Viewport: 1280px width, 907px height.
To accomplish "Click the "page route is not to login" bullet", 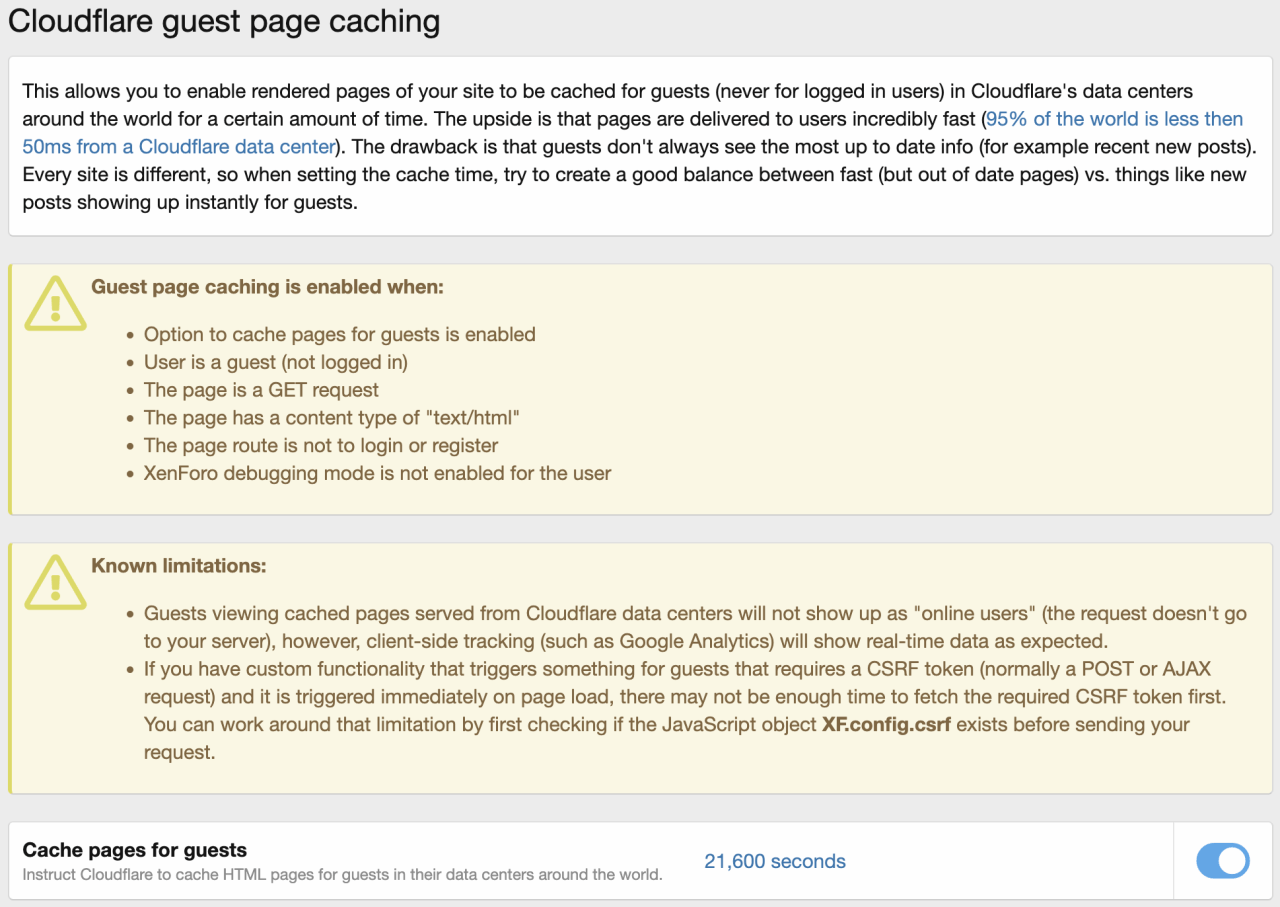I will 321,445.
